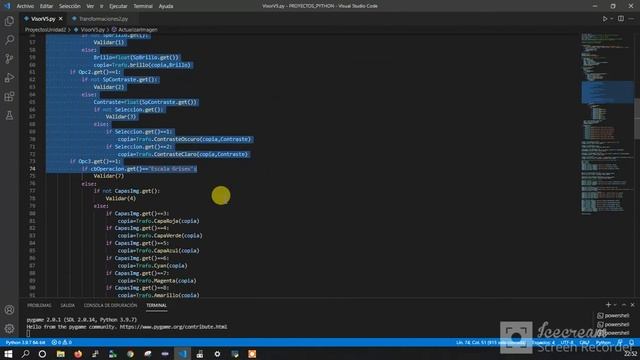The height and width of the screenshot is (360, 640).
Task: Create new terminal with plus icon
Action: coord(608,305)
